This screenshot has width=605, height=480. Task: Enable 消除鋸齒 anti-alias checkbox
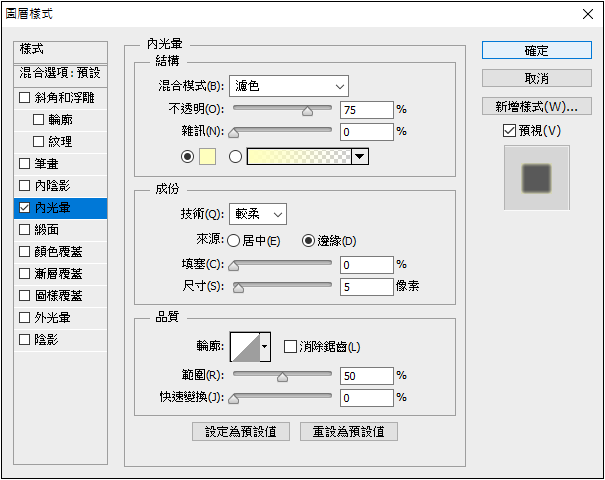pyautogui.click(x=291, y=347)
